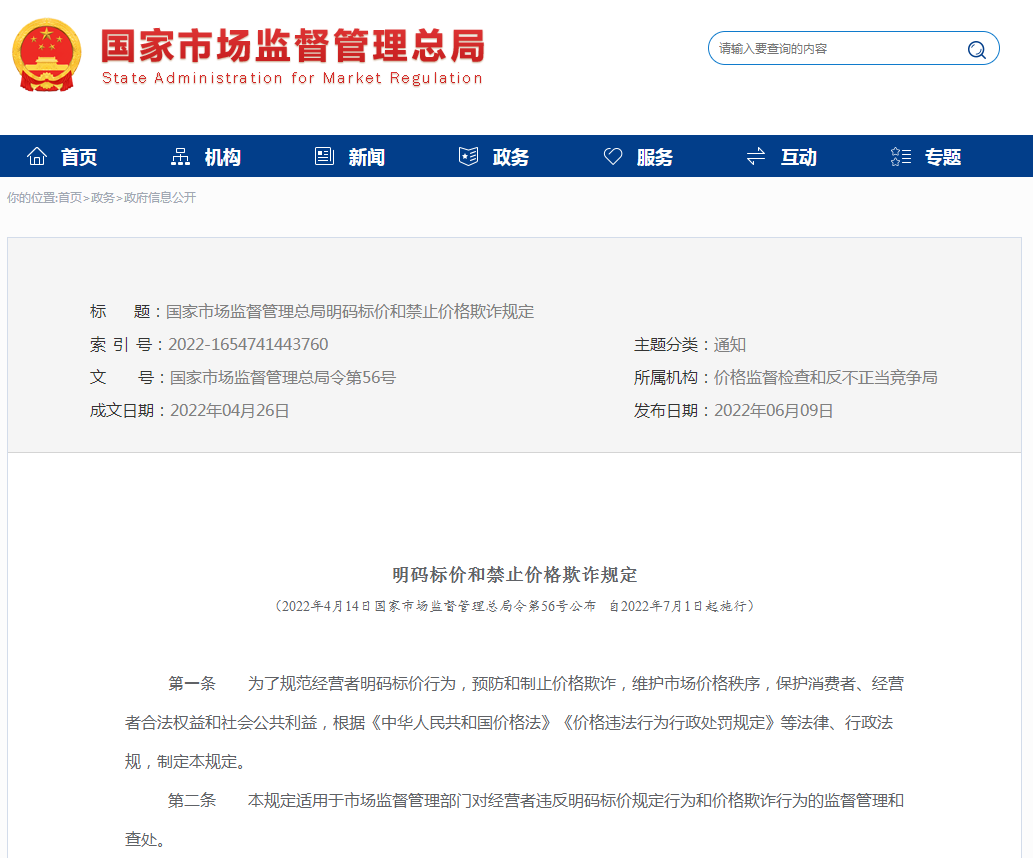
Task: Click the heart icon beside 服务
Action: tap(612, 155)
